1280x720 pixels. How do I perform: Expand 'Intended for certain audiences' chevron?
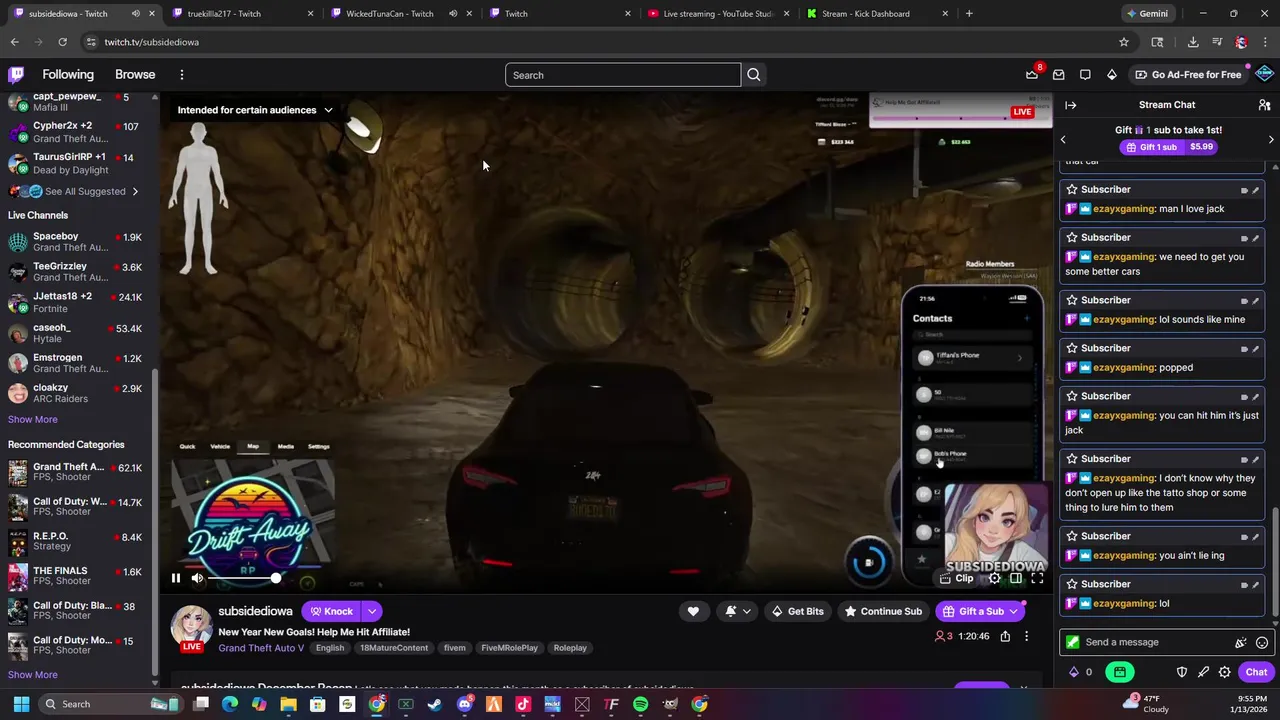pyautogui.click(x=328, y=110)
